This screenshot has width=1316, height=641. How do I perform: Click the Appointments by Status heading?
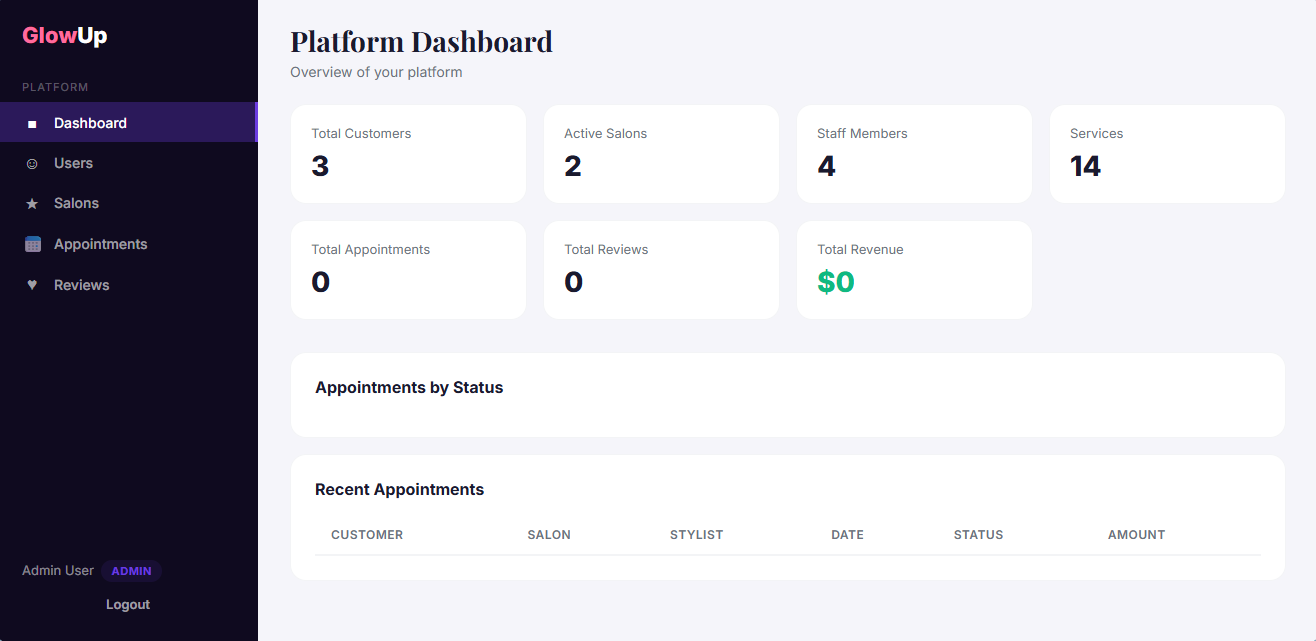(x=409, y=387)
